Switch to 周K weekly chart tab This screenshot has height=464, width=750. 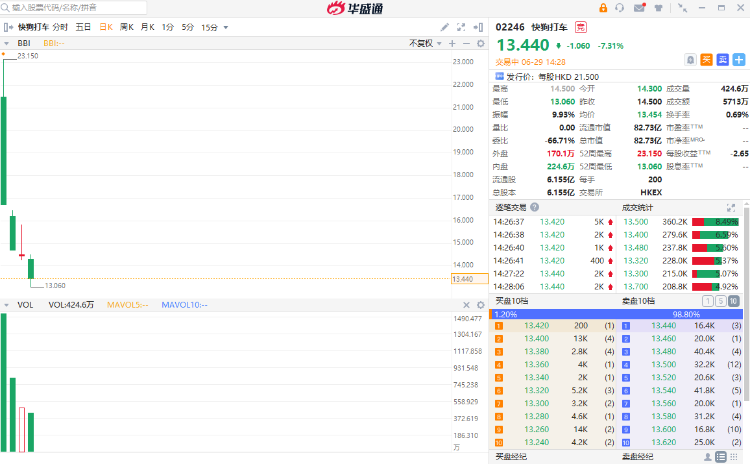pos(126,27)
